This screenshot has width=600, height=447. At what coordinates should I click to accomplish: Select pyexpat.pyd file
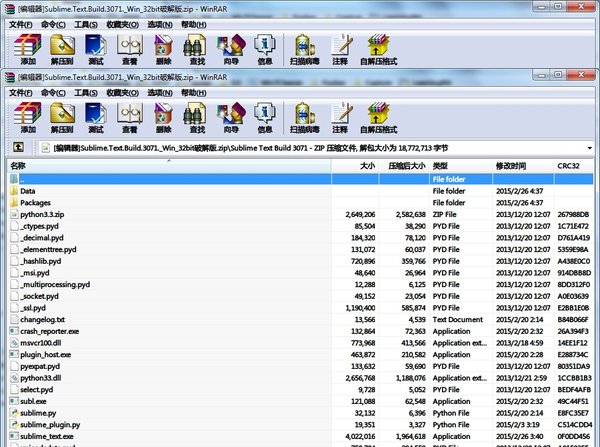pos(301,366)
